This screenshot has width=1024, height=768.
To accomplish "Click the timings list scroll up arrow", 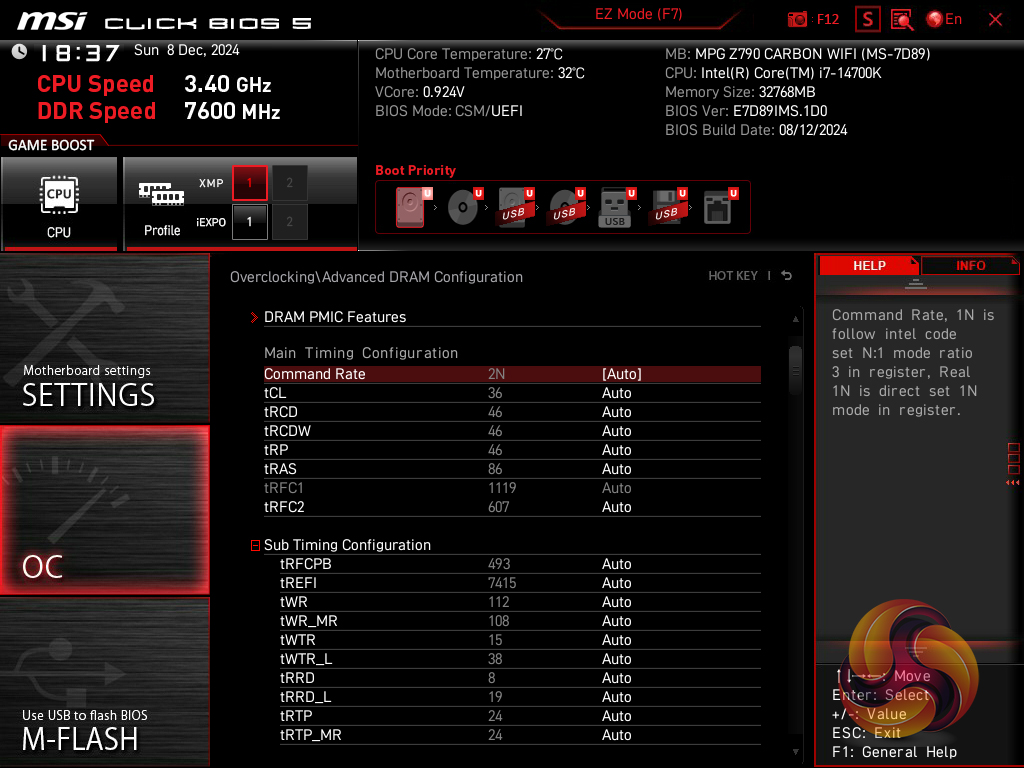I will pos(795,319).
